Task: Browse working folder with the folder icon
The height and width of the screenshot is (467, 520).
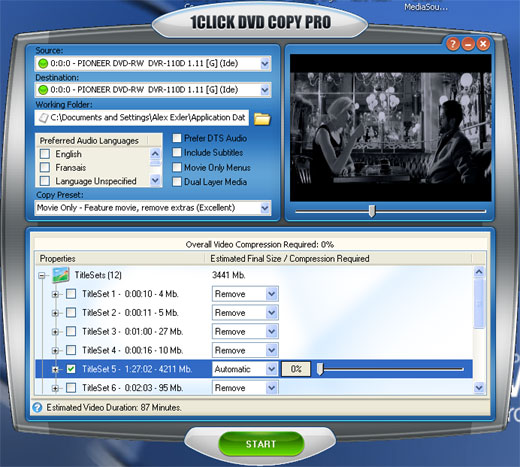Action: click(262, 119)
